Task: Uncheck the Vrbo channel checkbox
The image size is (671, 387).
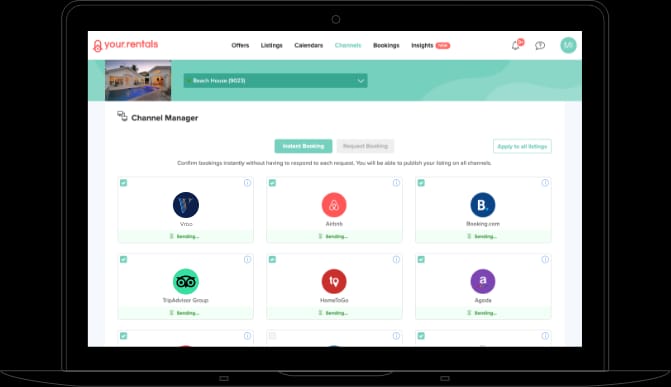Action: (124, 183)
